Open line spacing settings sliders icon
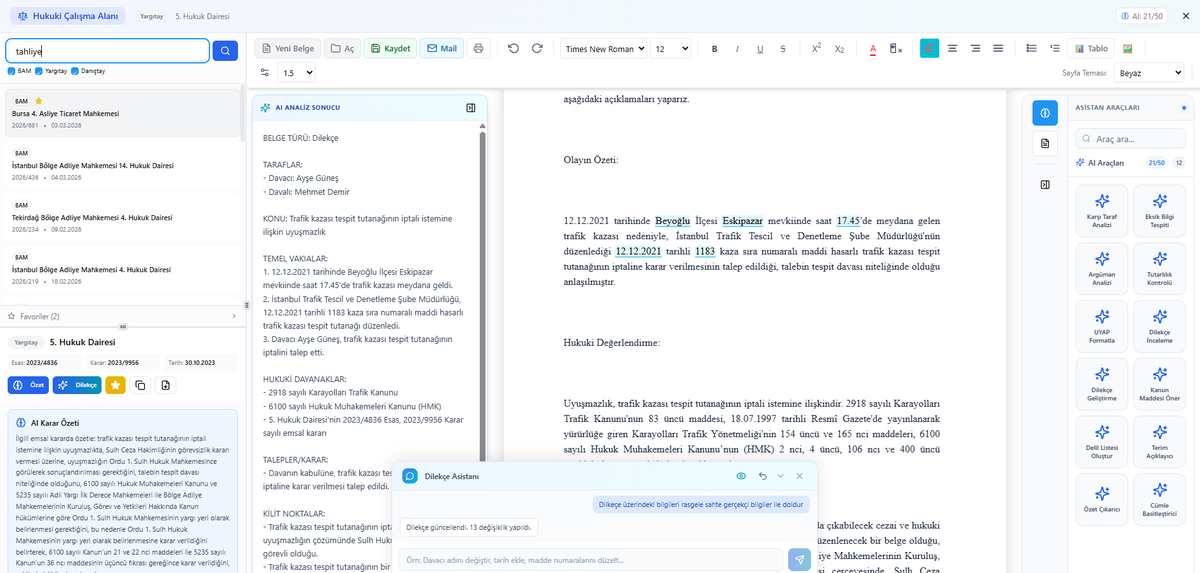Image resolution: width=1200 pixels, height=573 pixels. tap(265, 73)
